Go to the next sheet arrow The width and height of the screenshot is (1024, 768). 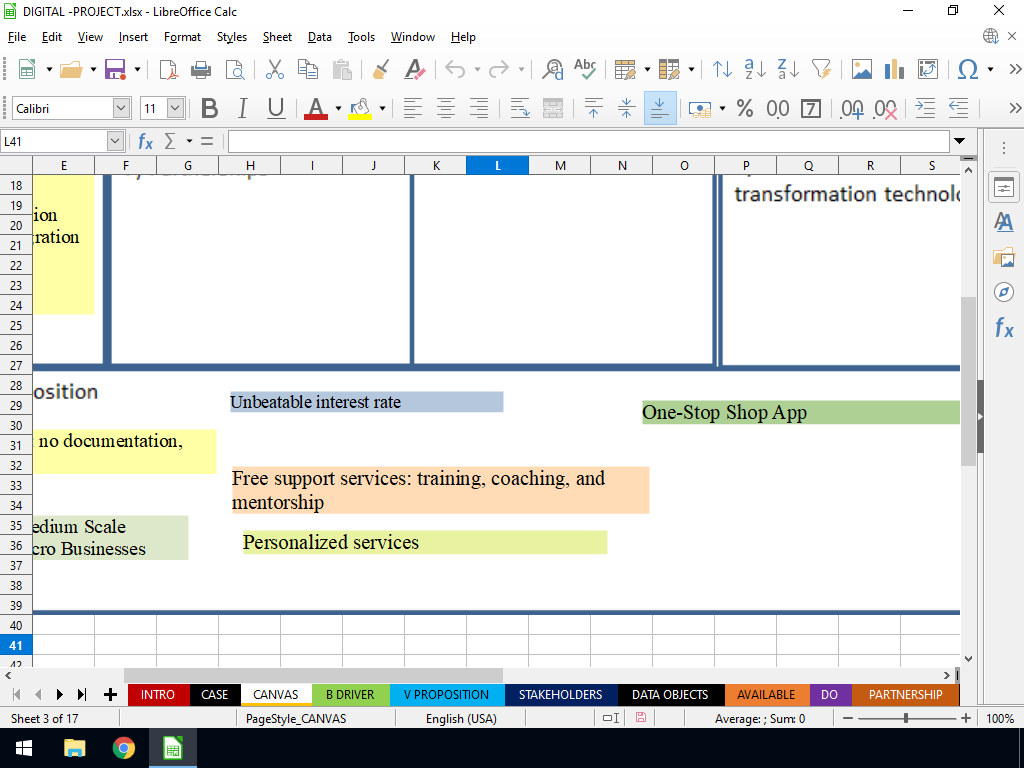click(59, 695)
